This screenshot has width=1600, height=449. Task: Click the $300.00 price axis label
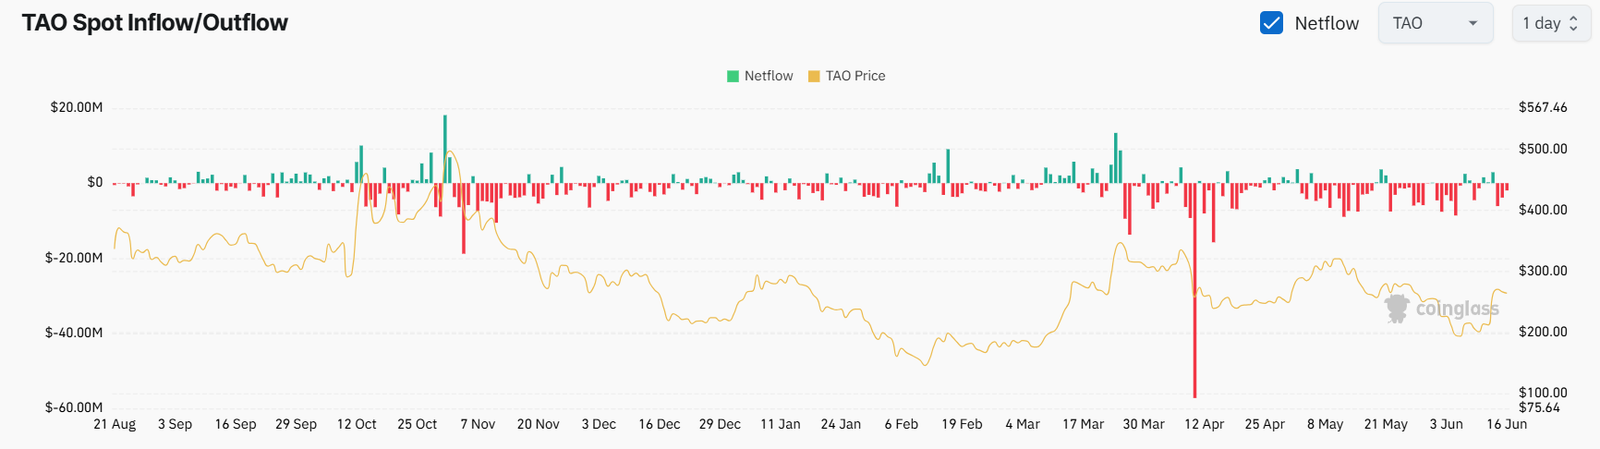tap(1543, 271)
